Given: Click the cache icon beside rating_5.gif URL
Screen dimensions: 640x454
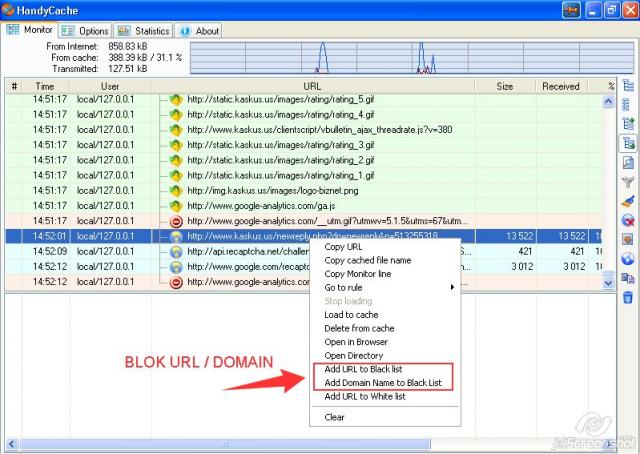Looking at the screenshot, I should [176, 99].
